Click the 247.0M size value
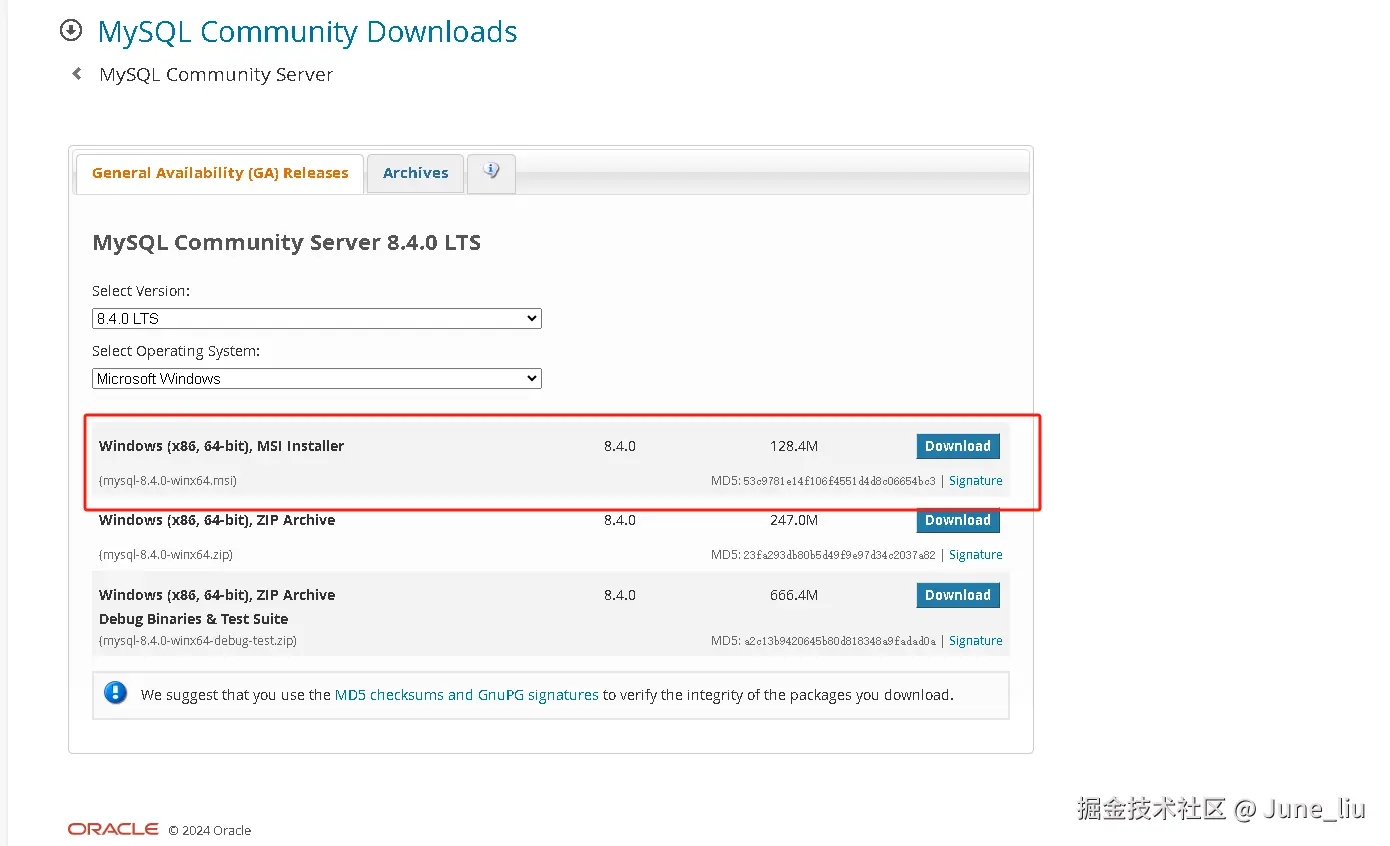The width and height of the screenshot is (1390, 846). (794, 520)
